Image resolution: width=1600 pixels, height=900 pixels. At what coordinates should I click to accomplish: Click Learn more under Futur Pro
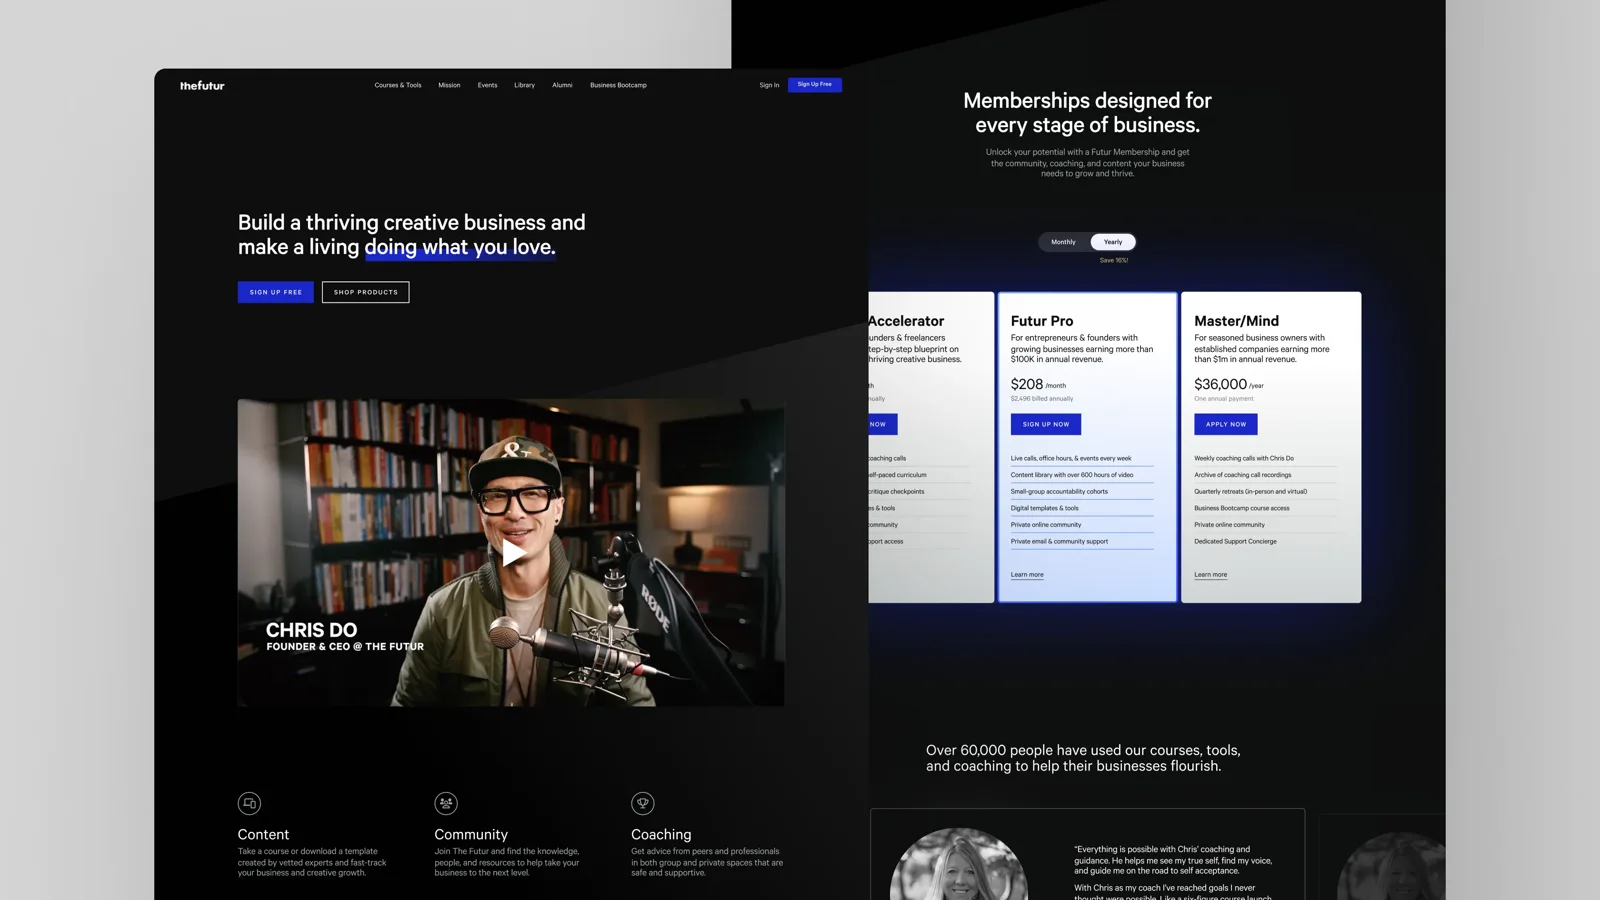(x=1027, y=575)
